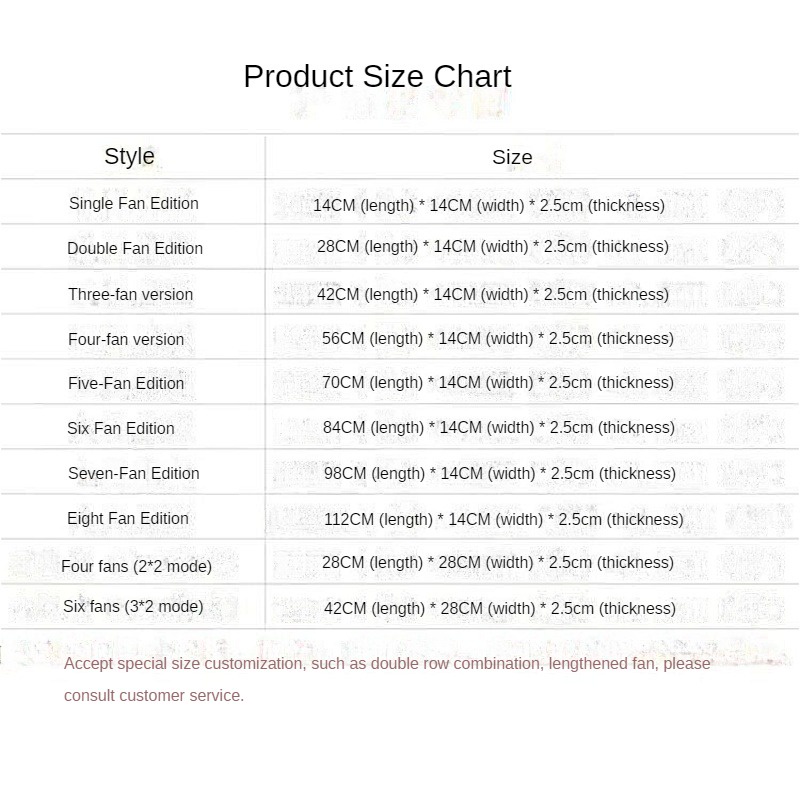Select the Five-Fan Edition label
800x800 pixels.
point(126,383)
